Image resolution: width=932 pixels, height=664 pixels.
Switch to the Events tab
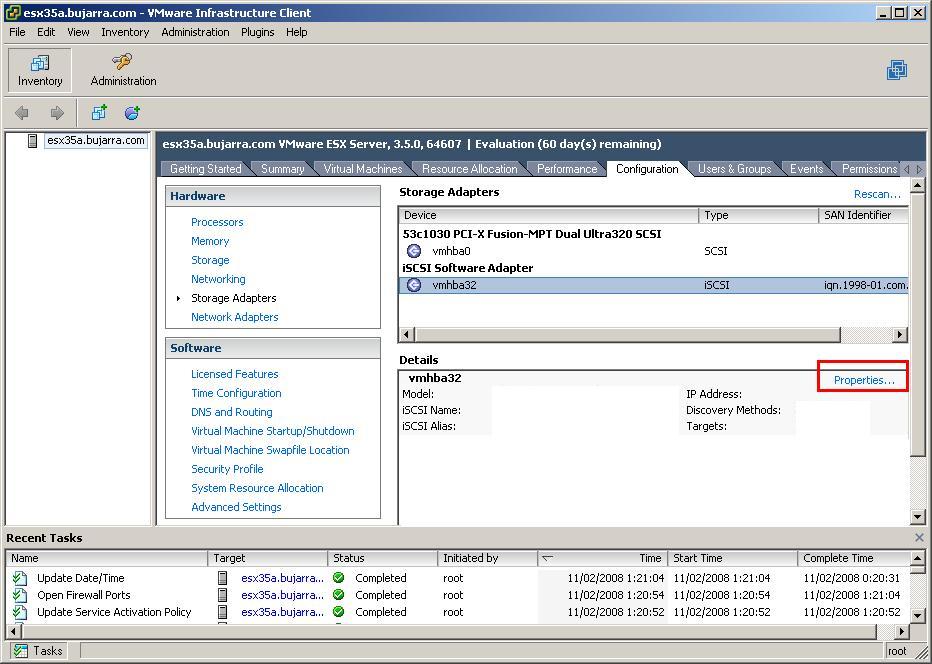(806, 169)
